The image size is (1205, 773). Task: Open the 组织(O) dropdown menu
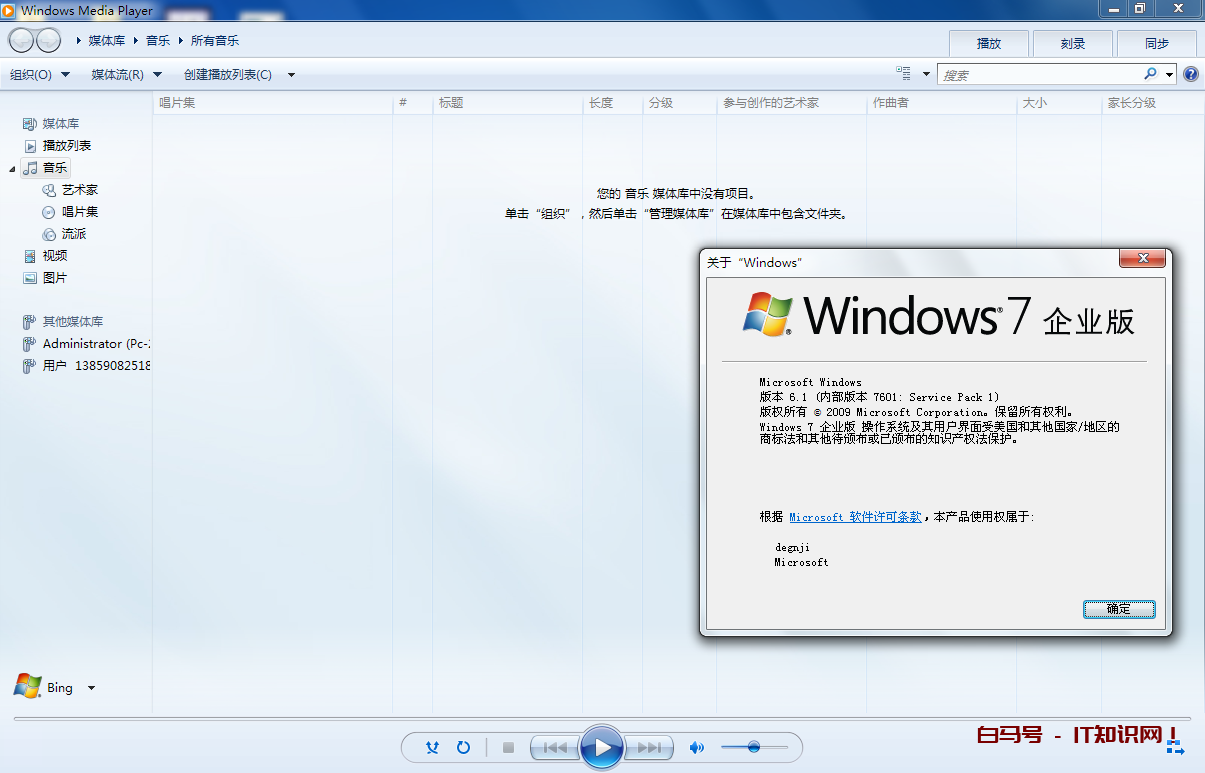click(x=40, y=75)
